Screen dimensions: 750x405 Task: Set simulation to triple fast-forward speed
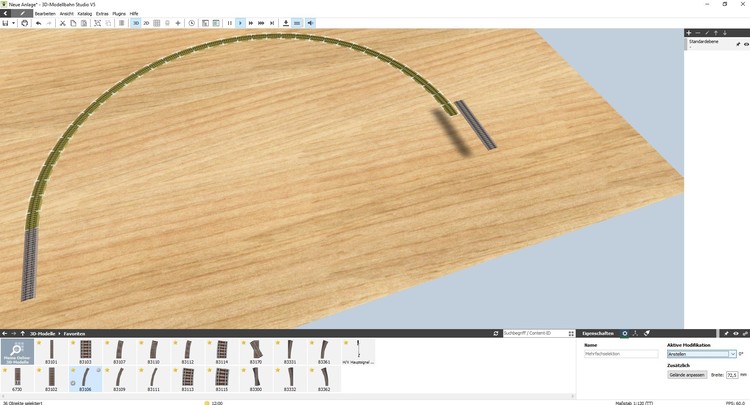pyautogui.click(x=261, y=23)
